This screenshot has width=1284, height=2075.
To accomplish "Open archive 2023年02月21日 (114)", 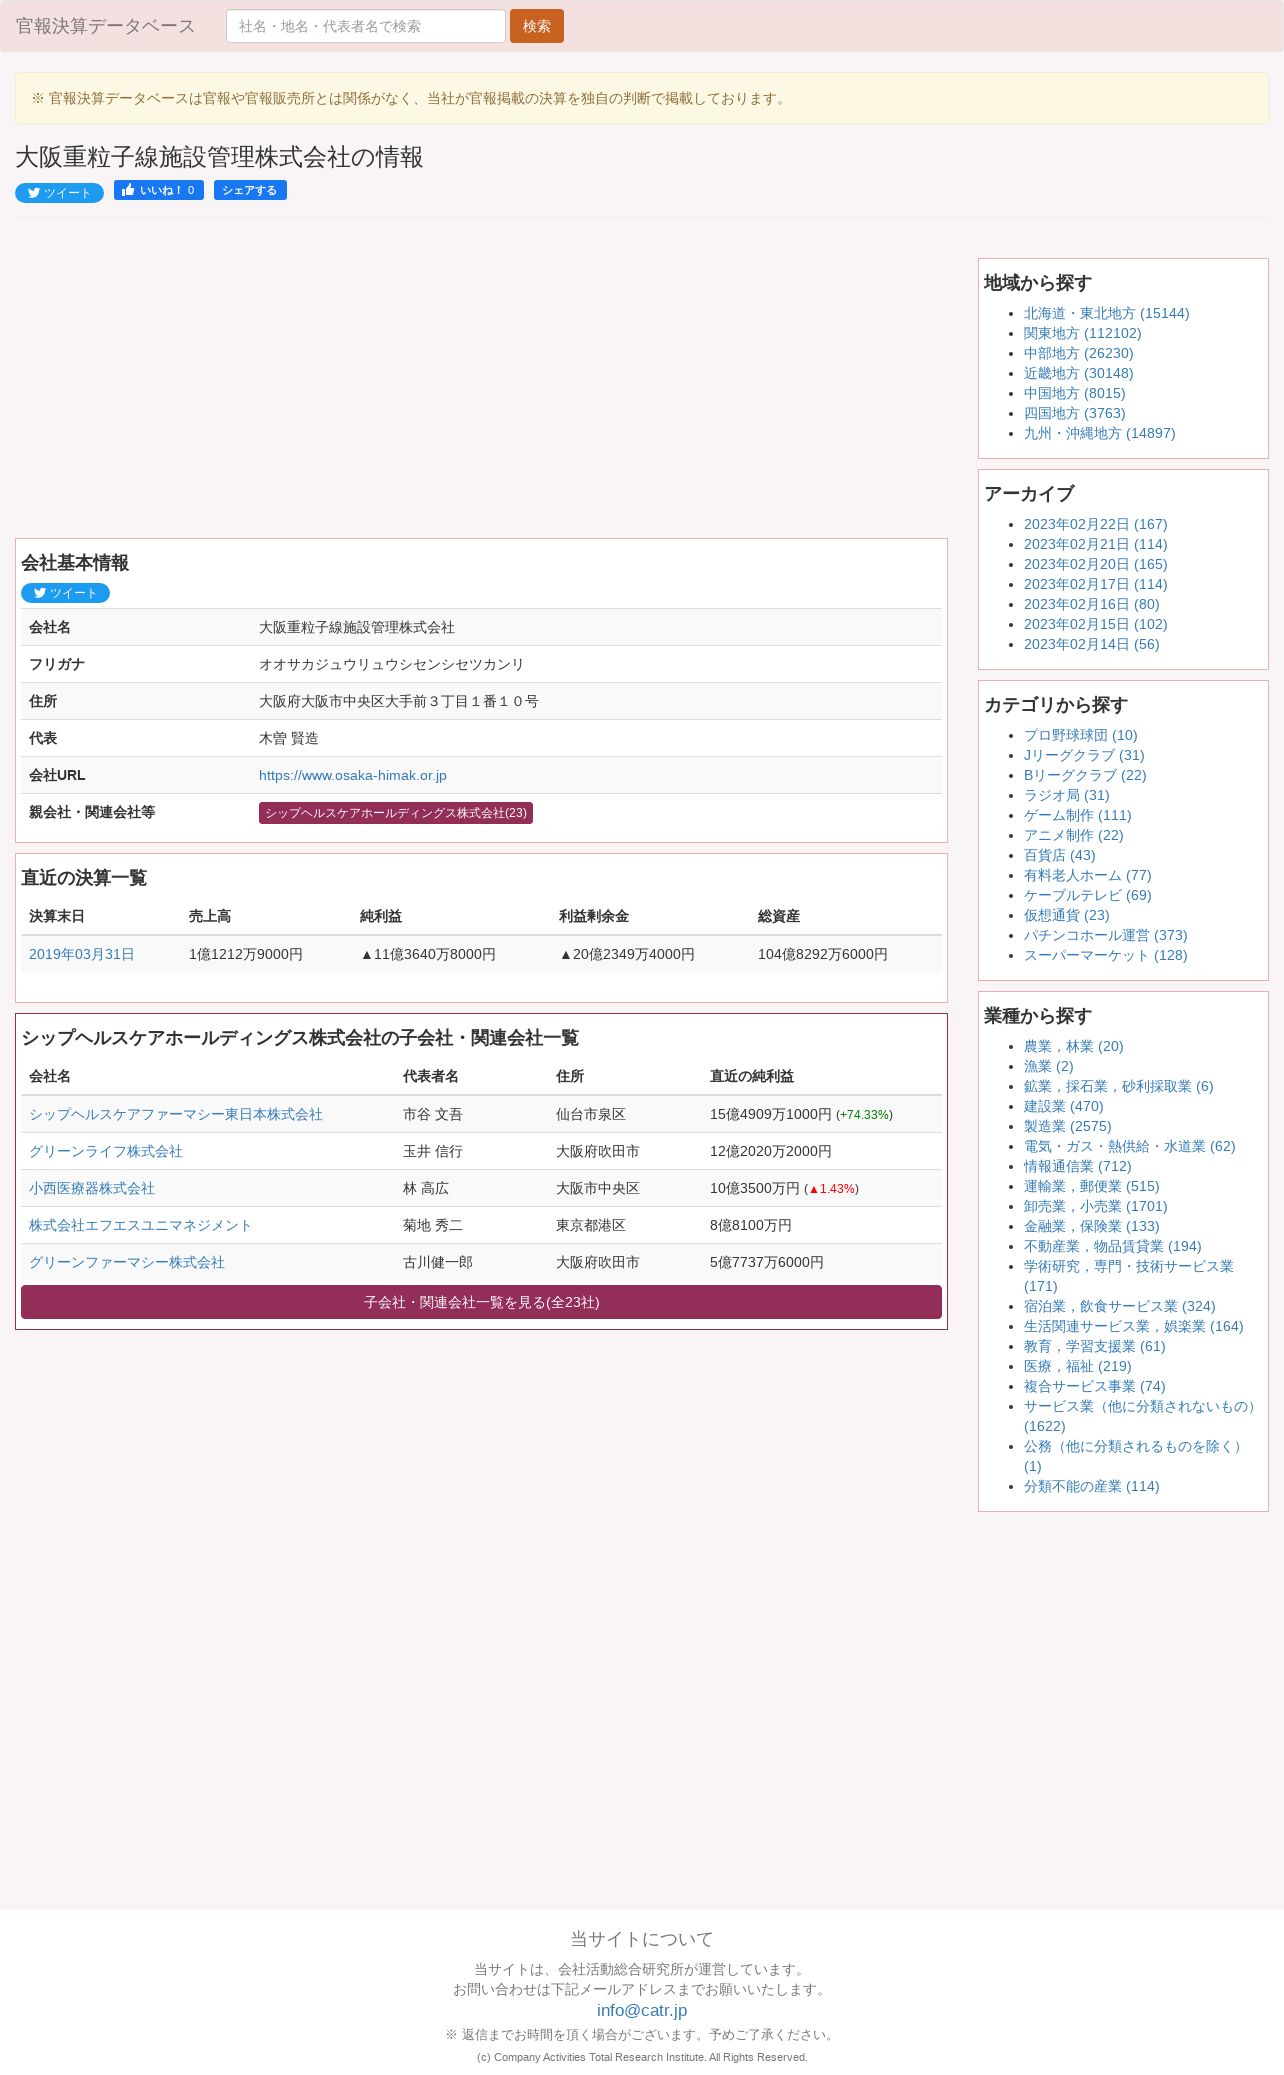I will [1095, 544].
